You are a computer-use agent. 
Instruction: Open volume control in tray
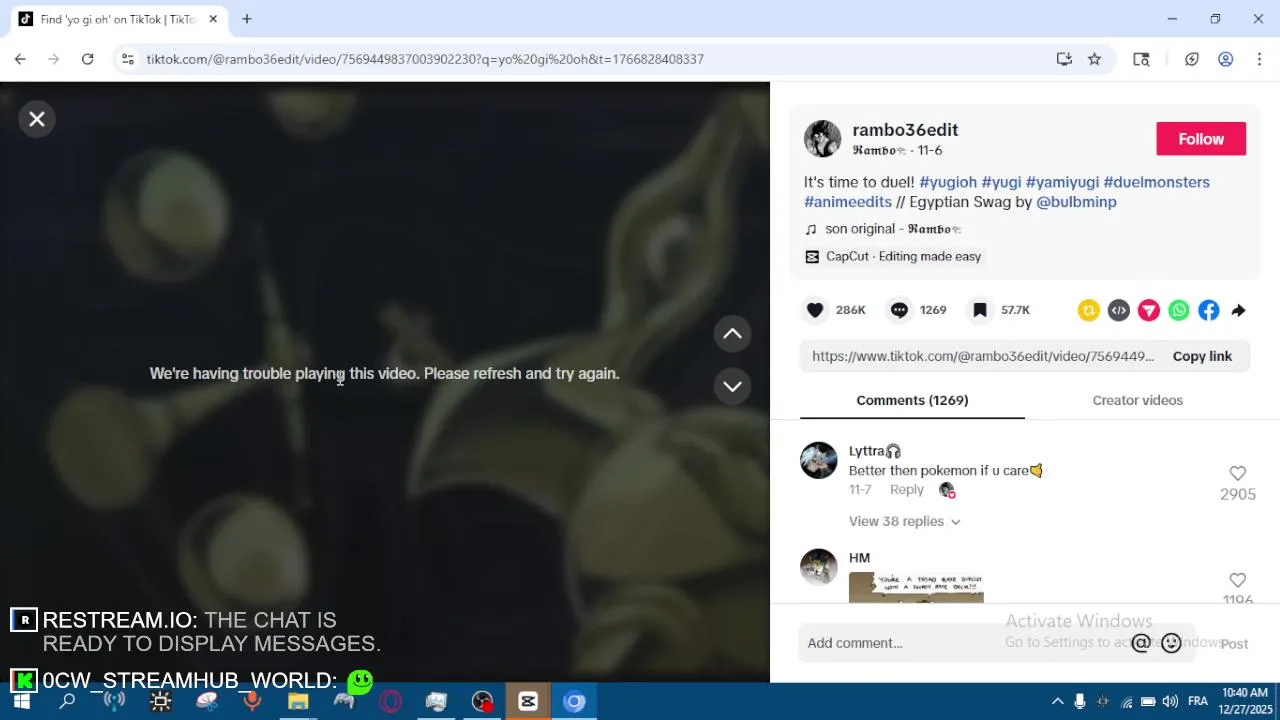tap(1170, 701)
